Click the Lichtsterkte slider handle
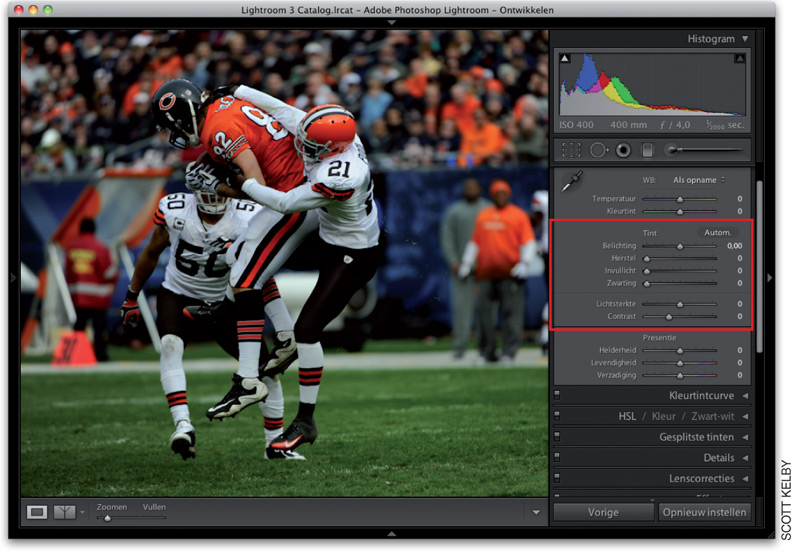The height and width of the screenshot is (554, 800). pyautogui.click(x=680, y=305)
